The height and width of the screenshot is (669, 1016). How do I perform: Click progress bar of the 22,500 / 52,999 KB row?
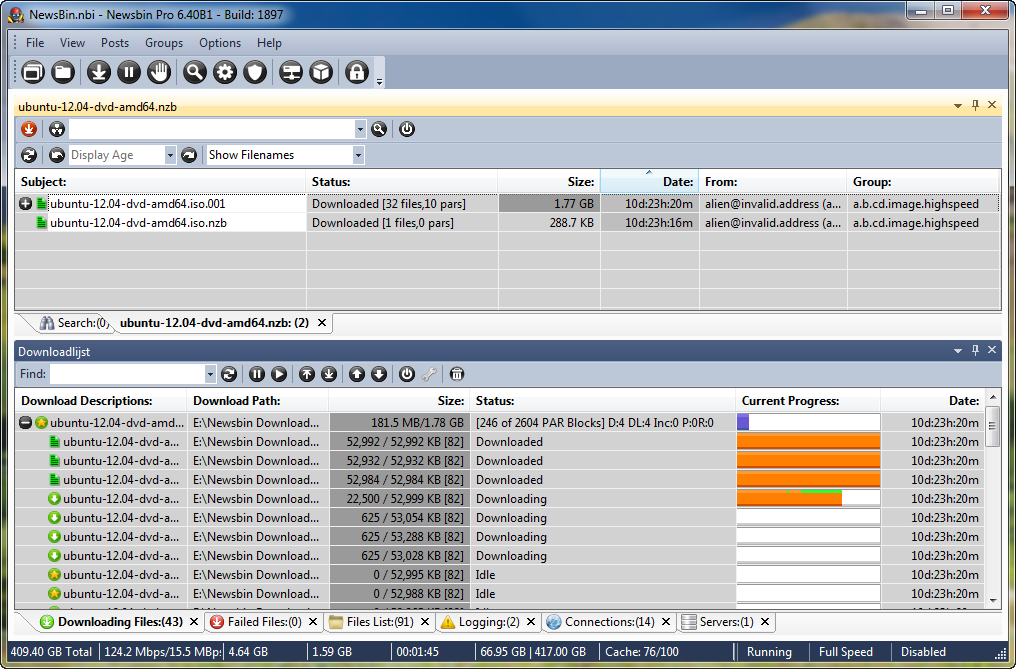click(808, 499)
